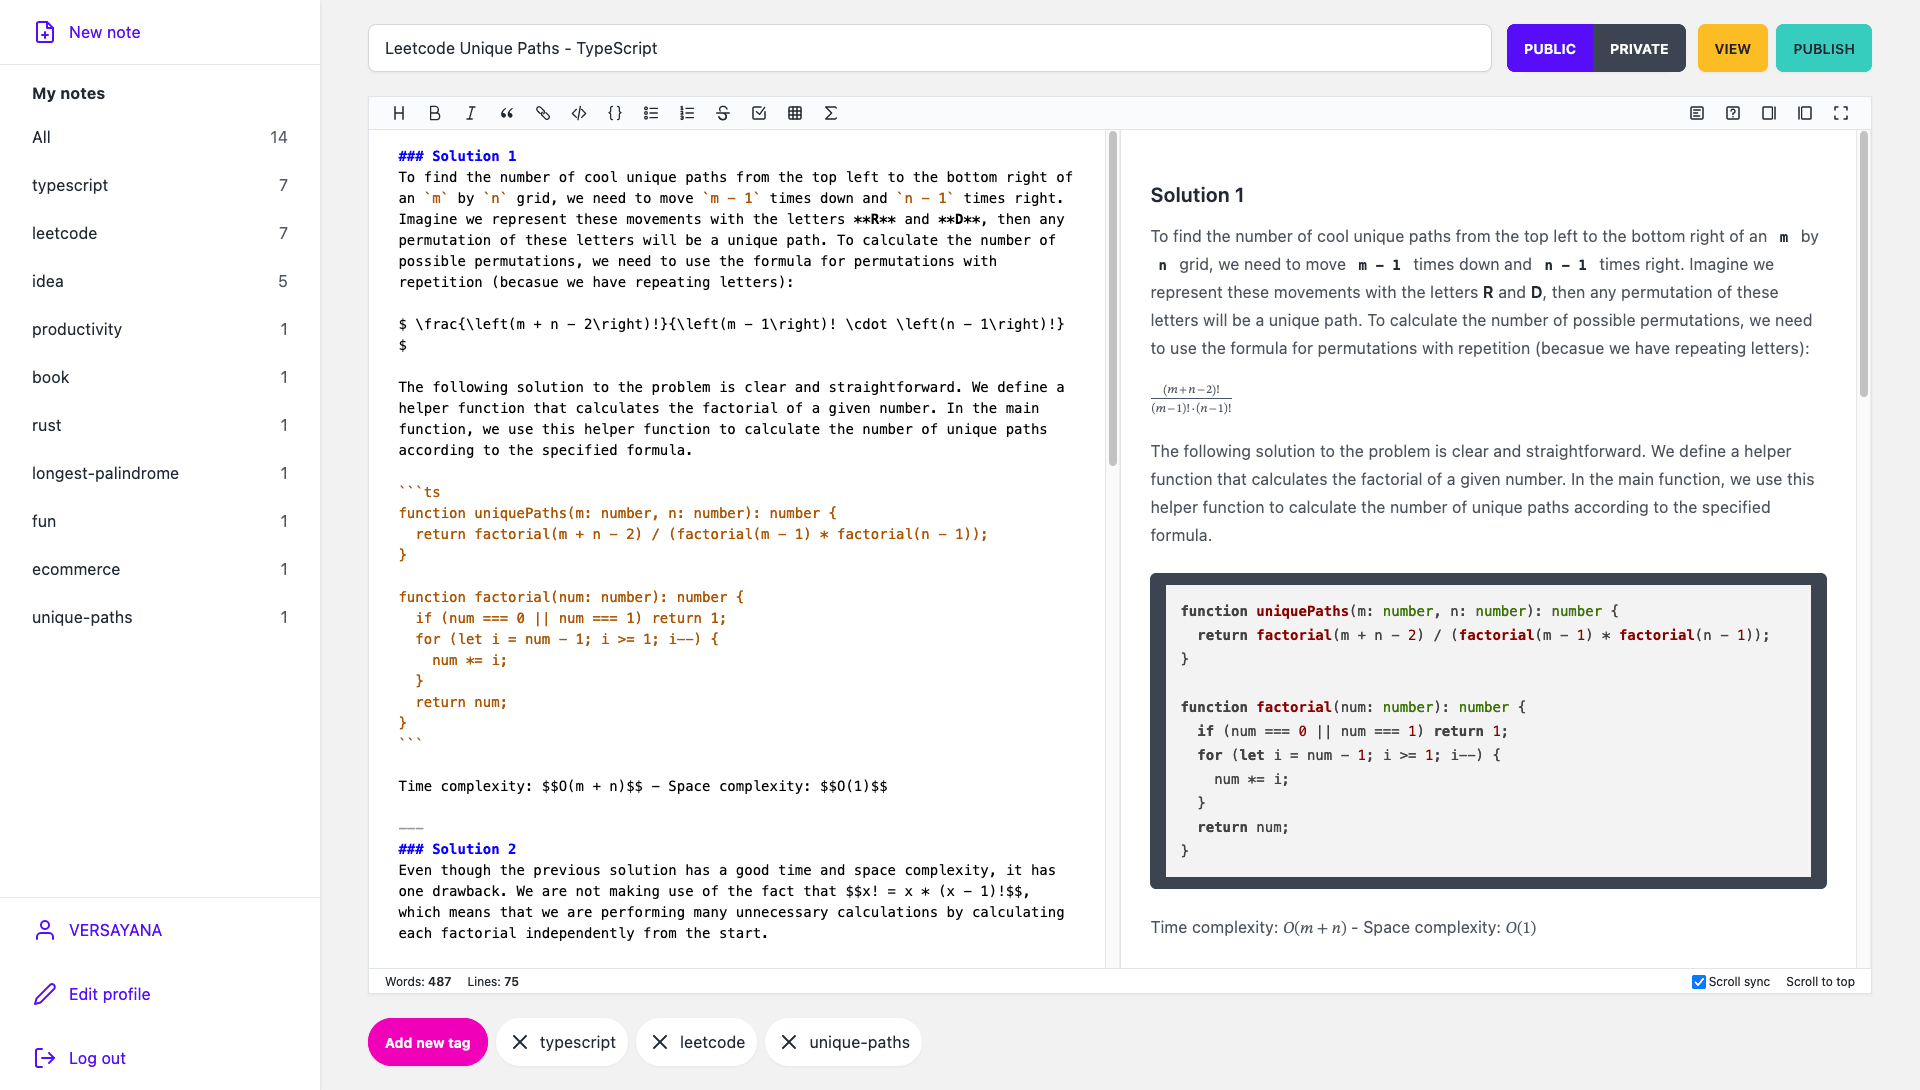1920x1090 pixels.
Task: Insert a heading with the H icon
Action: click(399, 113)
